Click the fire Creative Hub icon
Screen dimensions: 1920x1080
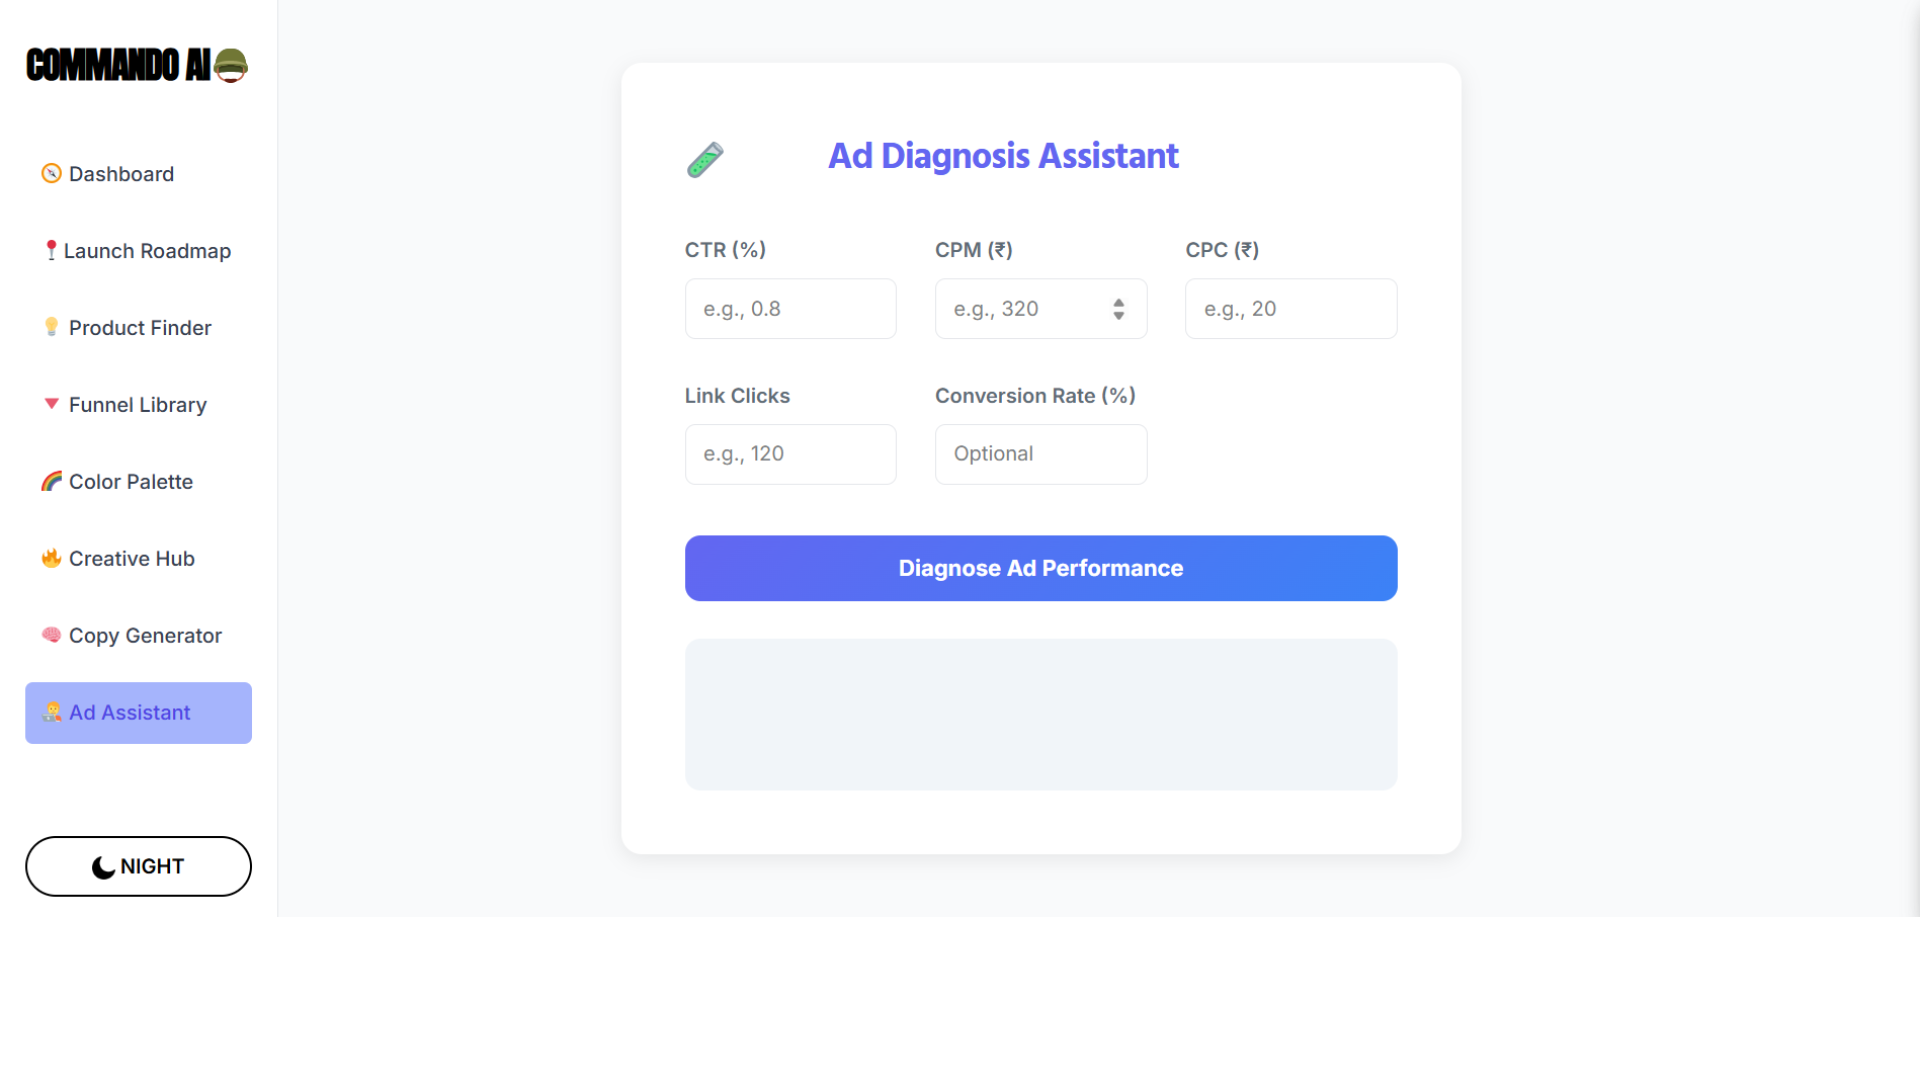click(51, 558)
